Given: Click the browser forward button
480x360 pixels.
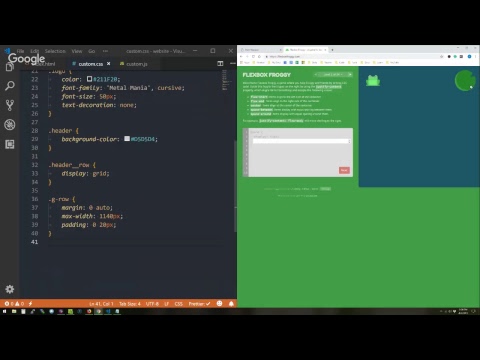Looking at the screenshot, I should click(x=247, y=56).
